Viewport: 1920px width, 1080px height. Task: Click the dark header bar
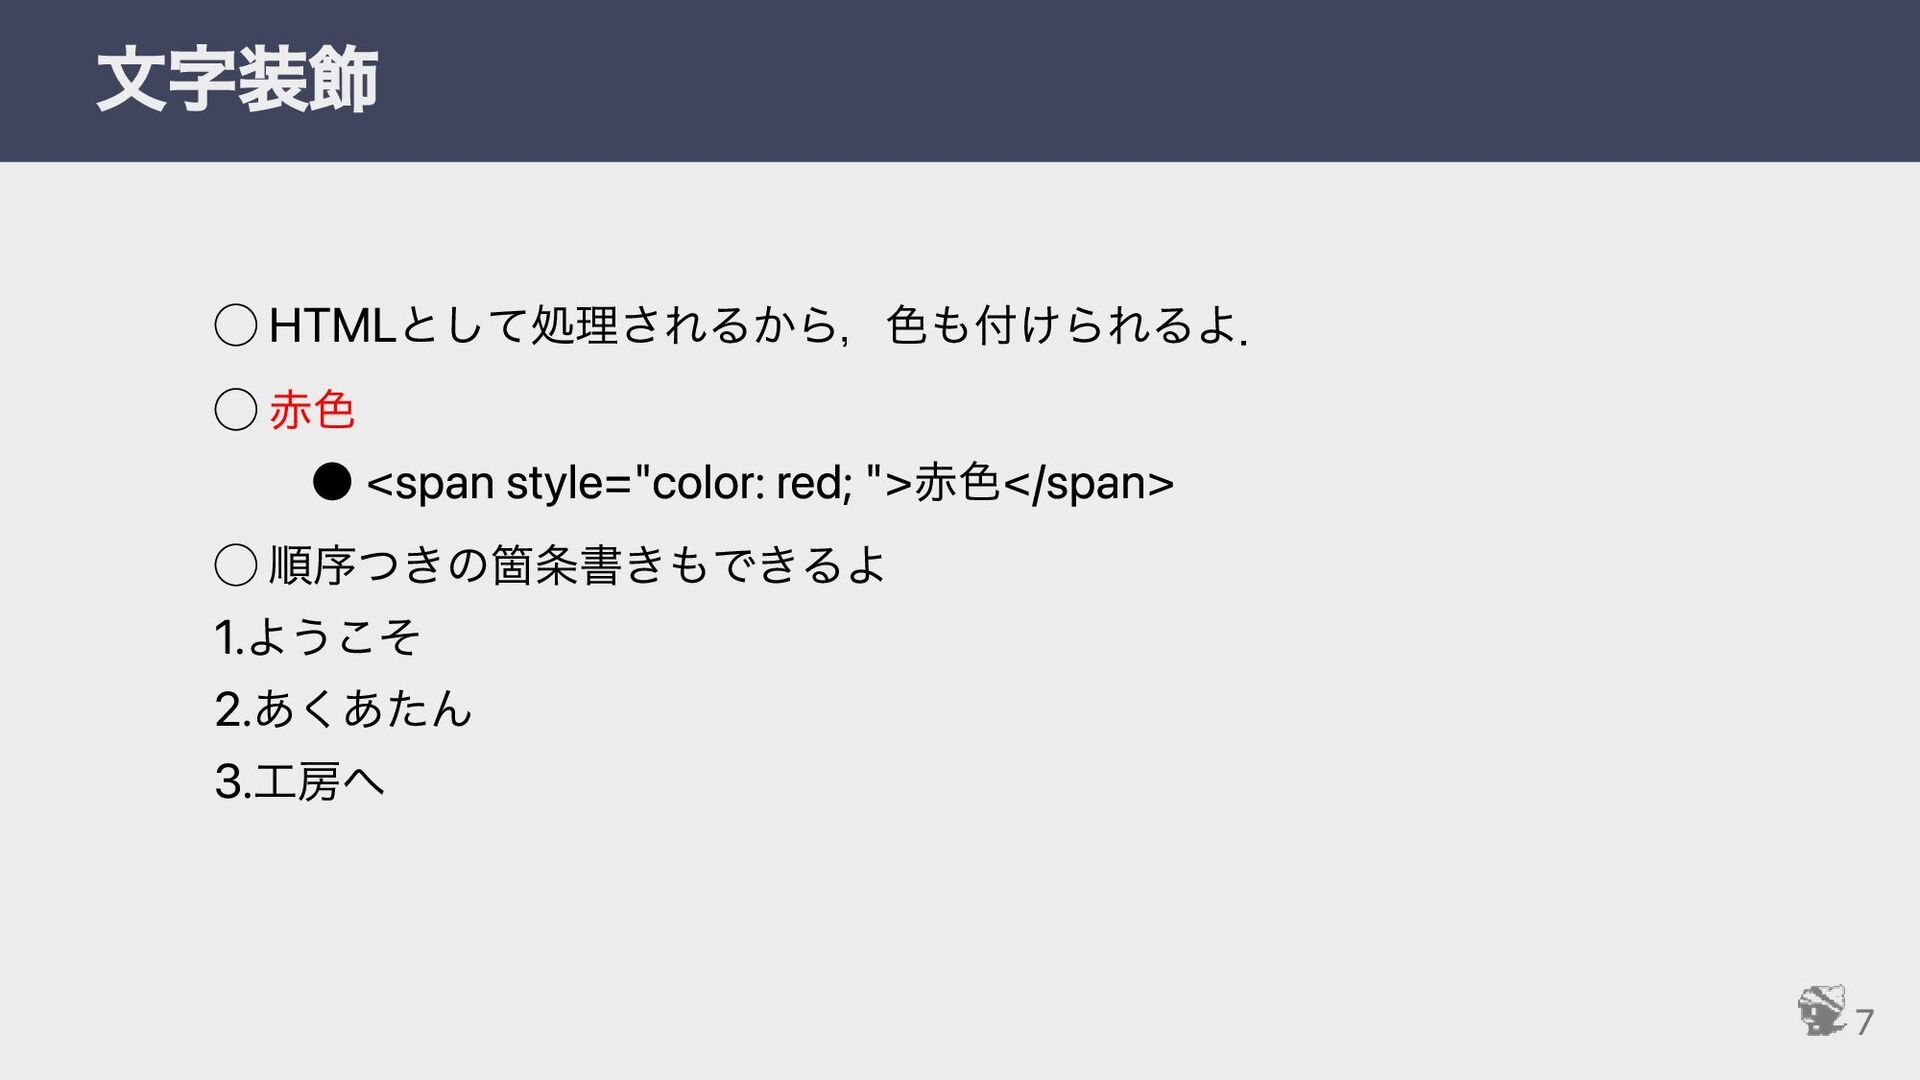tap(960, 81)
